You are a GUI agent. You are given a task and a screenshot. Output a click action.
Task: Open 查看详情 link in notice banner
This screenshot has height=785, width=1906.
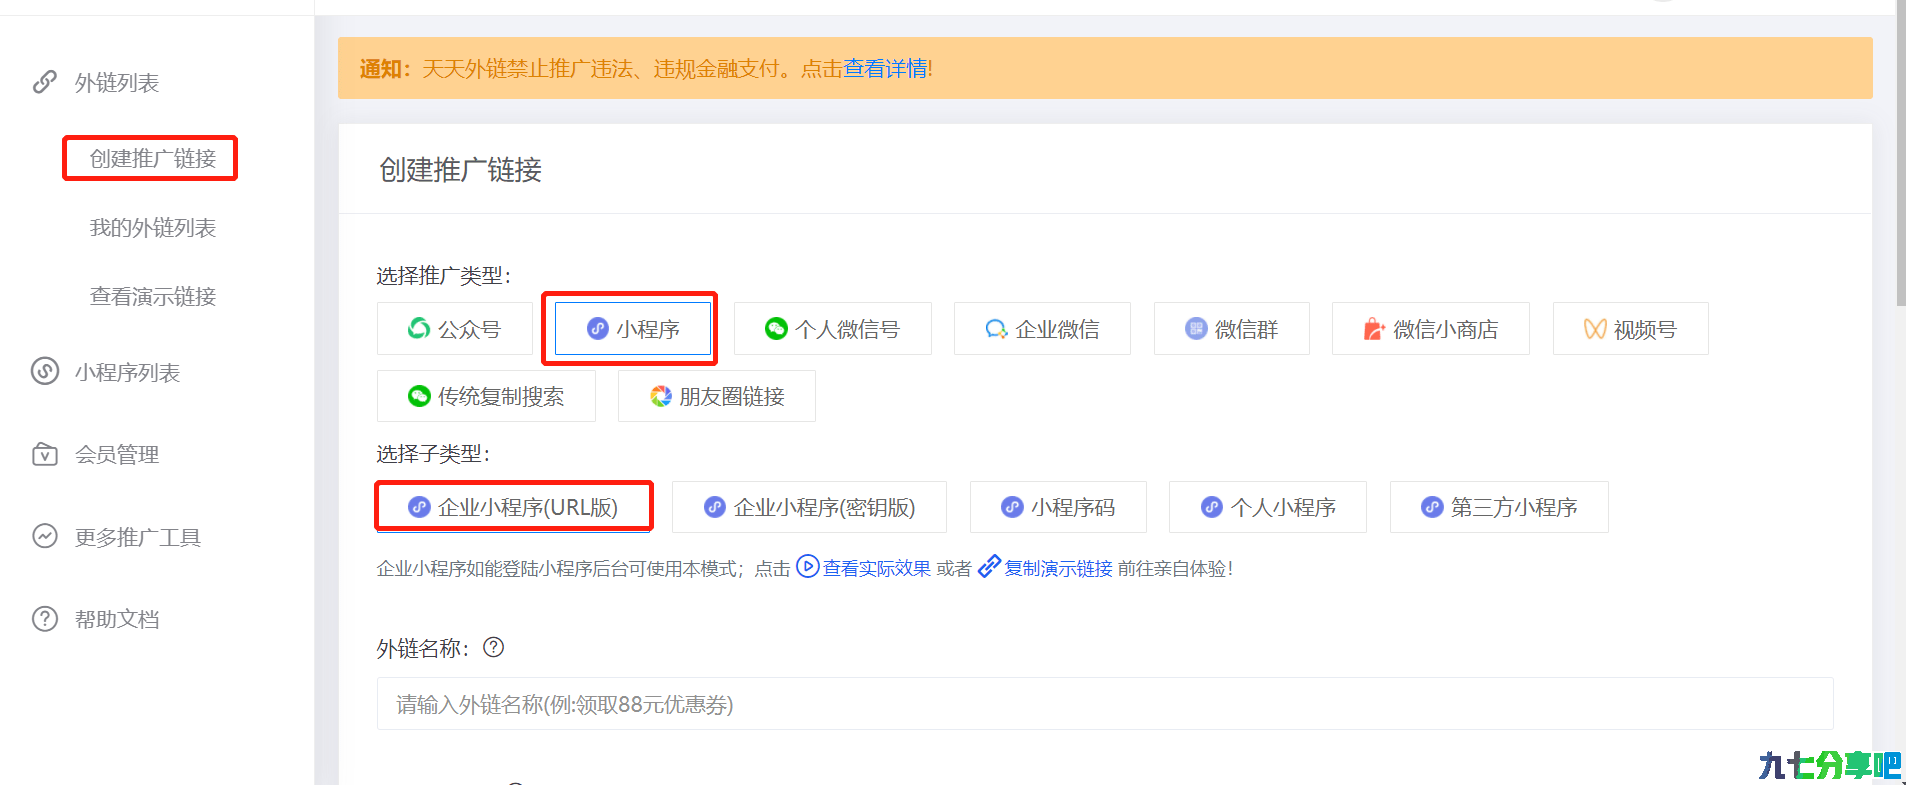885,68
